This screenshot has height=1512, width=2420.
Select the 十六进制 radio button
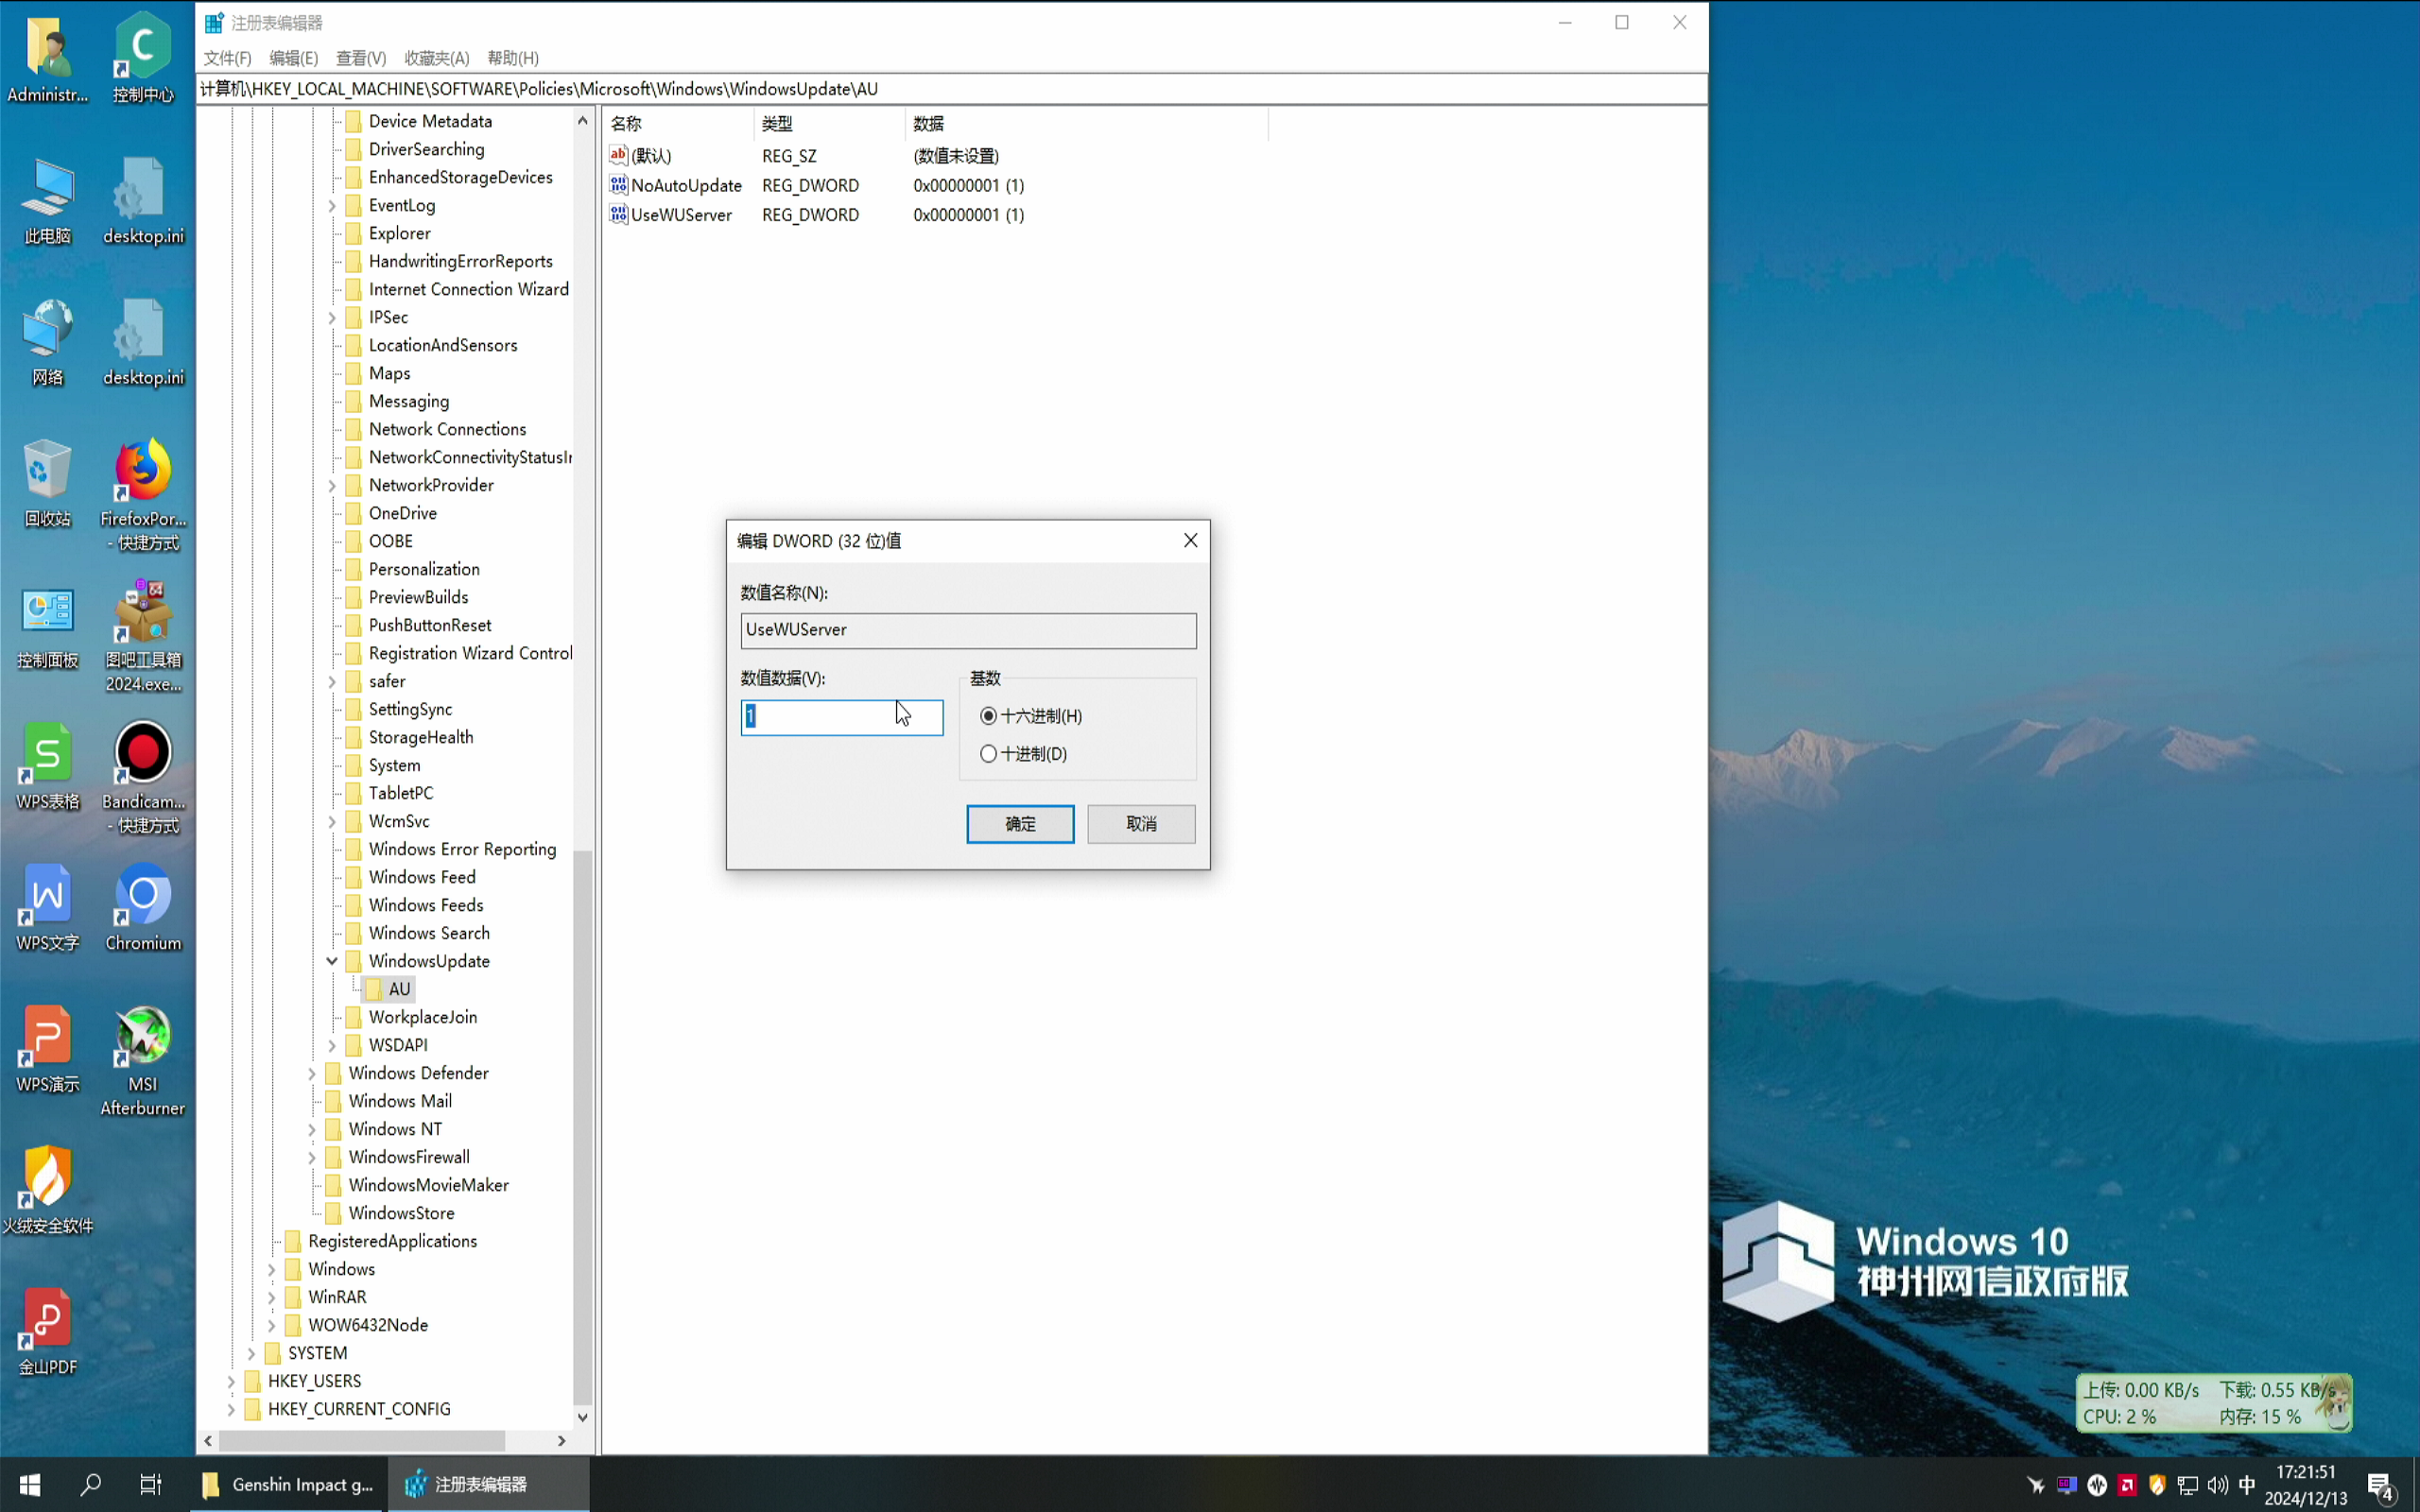tap(988, 716)
